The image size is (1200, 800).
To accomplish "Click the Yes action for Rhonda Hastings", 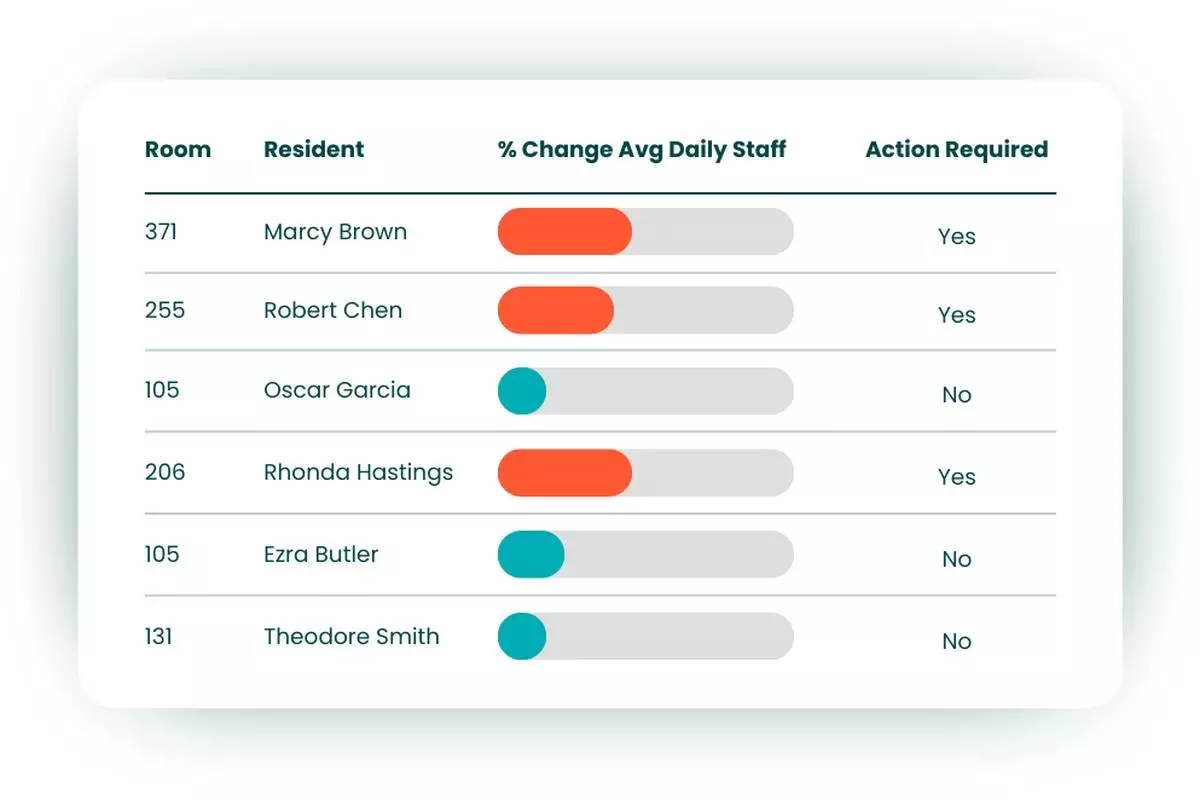I will [x=956, y=477].
